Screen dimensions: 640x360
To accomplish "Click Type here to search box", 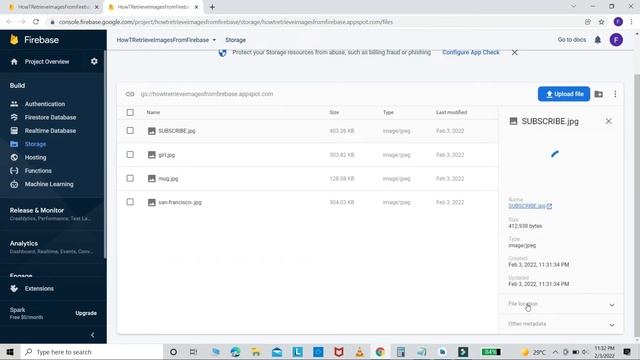I will (x=92, y=352).
